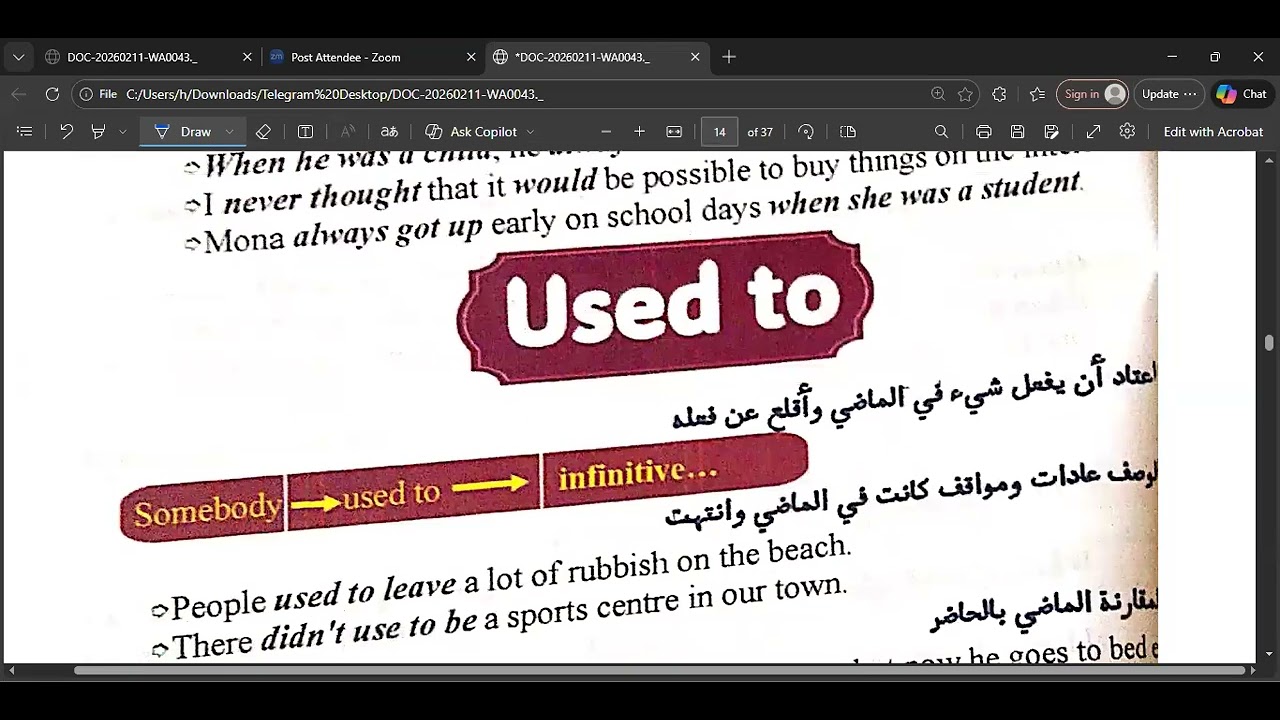Open the Update settings menu button

click(x=1169, y=94)
